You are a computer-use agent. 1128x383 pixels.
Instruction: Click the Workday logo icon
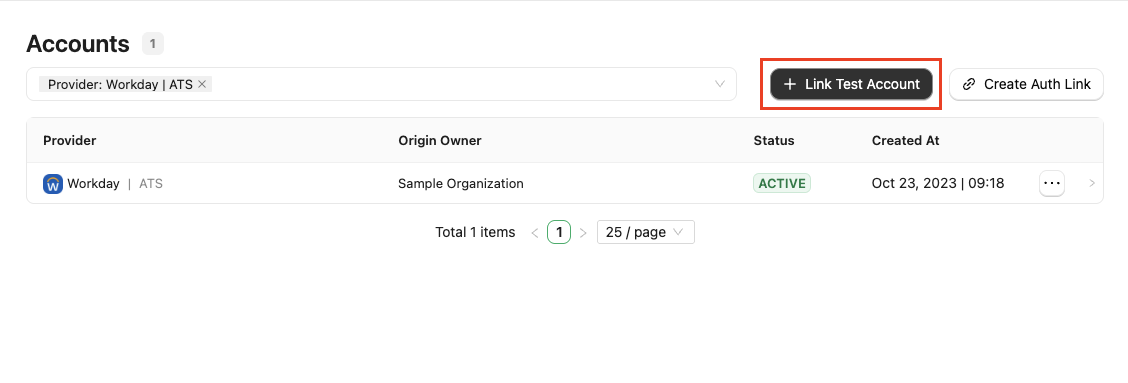coord(53,184)
